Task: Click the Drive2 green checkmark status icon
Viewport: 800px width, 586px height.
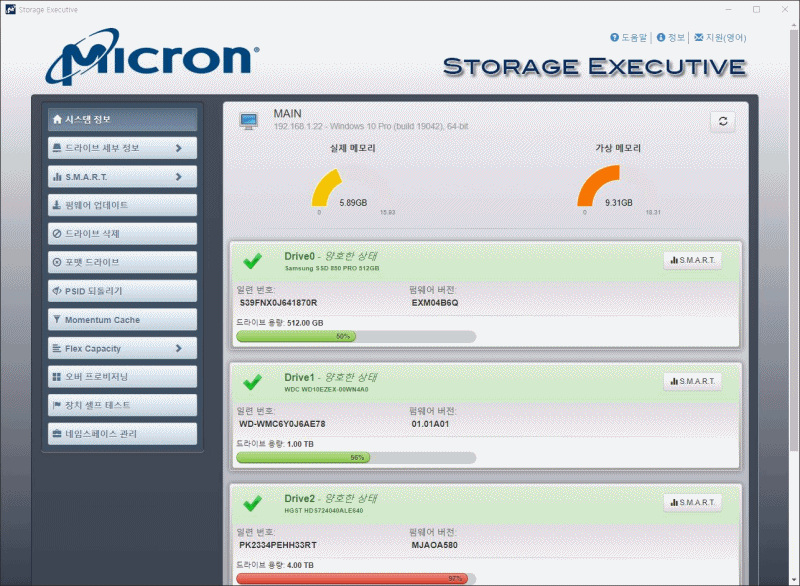Action: (x=252, y=503)
